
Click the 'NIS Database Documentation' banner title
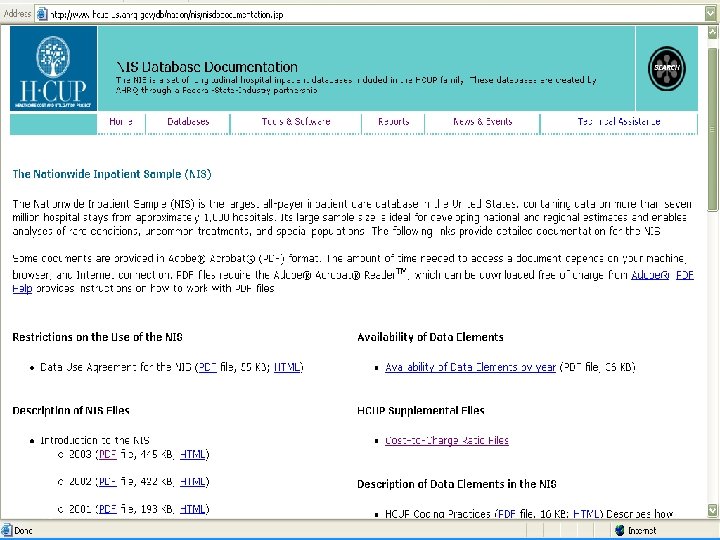[x=207, y=67]
